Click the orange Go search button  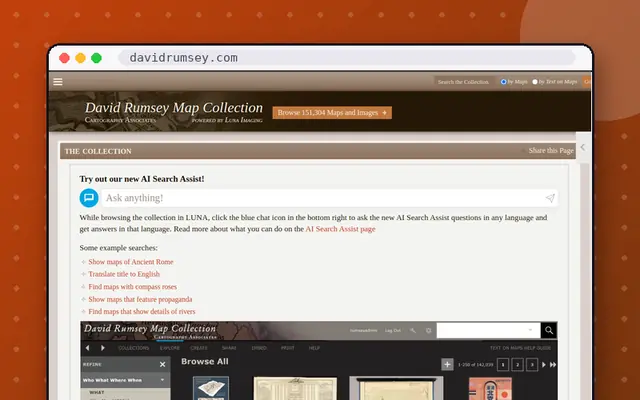[587, 82]
